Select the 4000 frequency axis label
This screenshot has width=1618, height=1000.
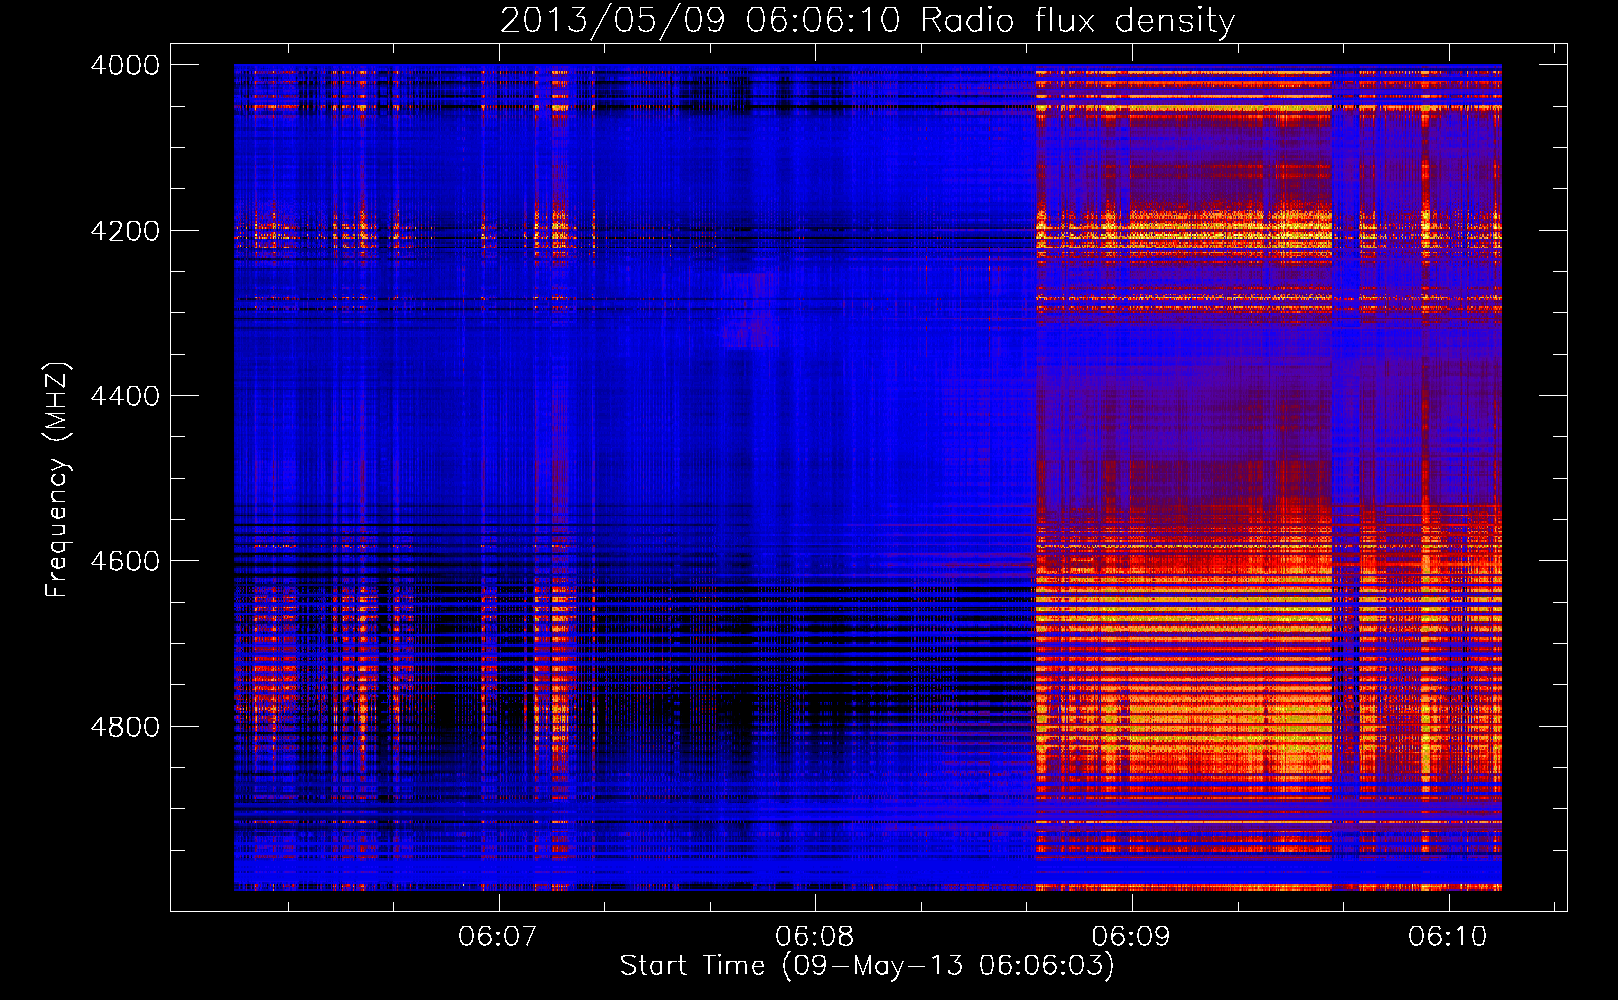coord(125,65)
